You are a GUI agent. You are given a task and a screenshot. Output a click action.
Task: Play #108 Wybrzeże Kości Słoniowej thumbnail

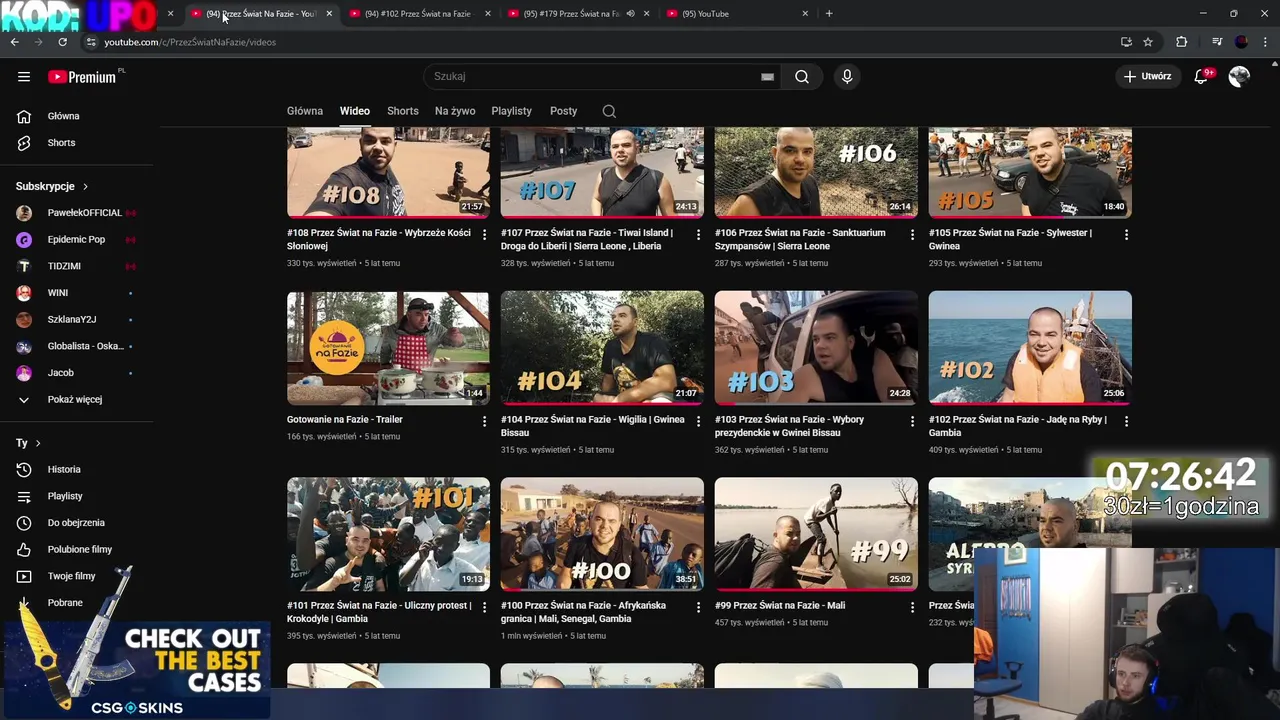[388, 172]
